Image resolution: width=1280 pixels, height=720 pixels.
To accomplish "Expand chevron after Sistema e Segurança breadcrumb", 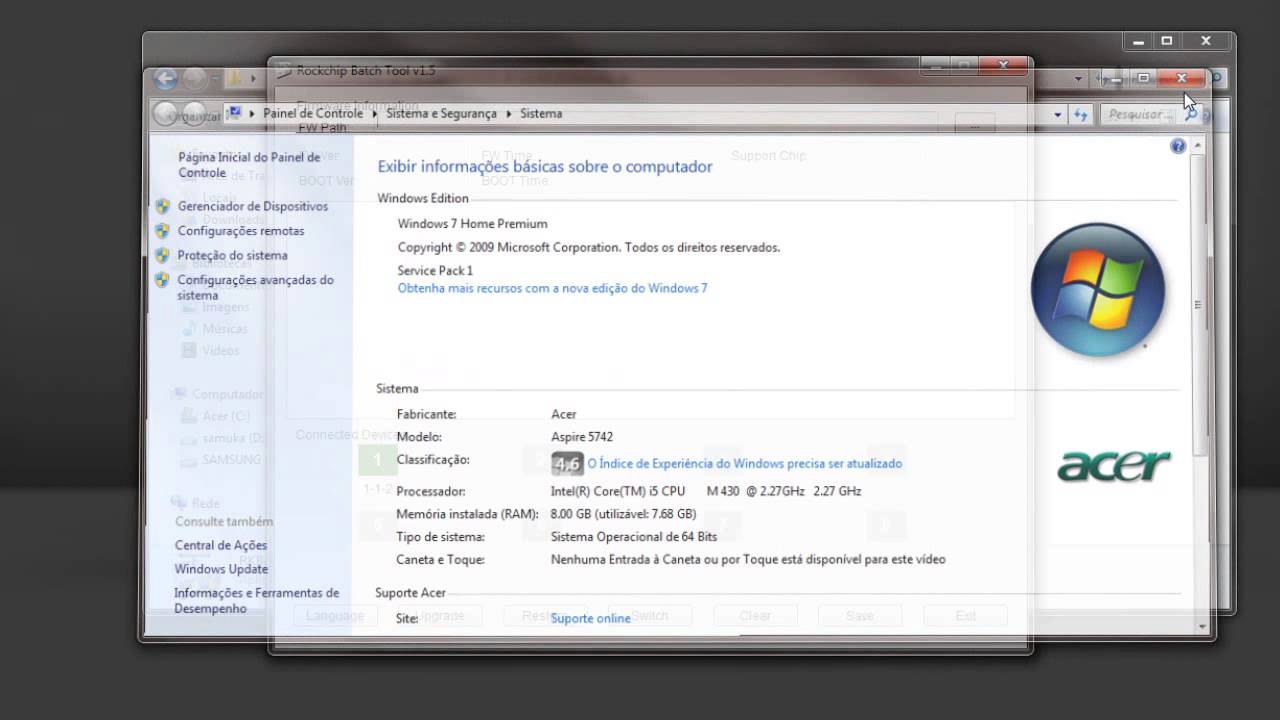I will (x=509, y=114).
